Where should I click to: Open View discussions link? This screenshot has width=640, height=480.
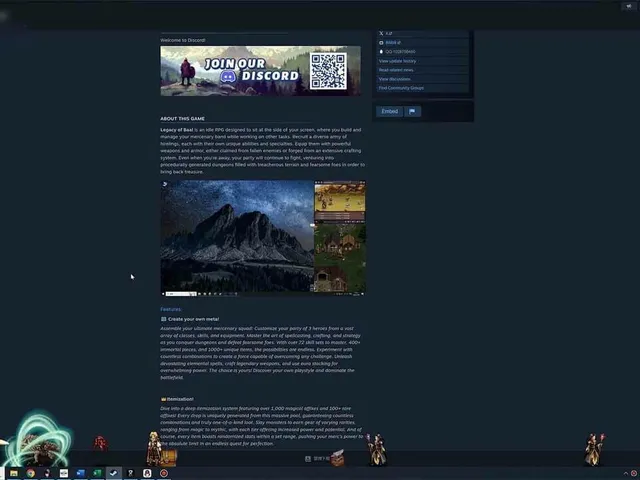(x=394, y=79)
